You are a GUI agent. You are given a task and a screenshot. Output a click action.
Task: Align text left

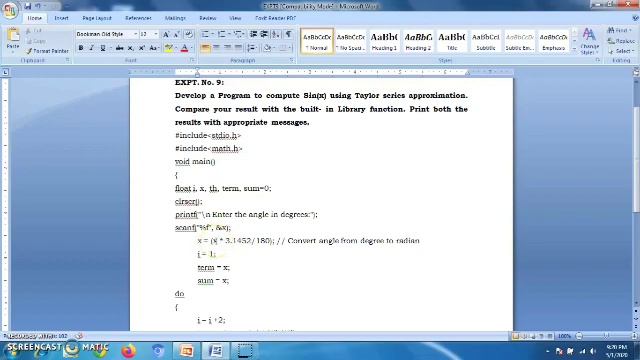pyautogui.click(x=205, y=48)
